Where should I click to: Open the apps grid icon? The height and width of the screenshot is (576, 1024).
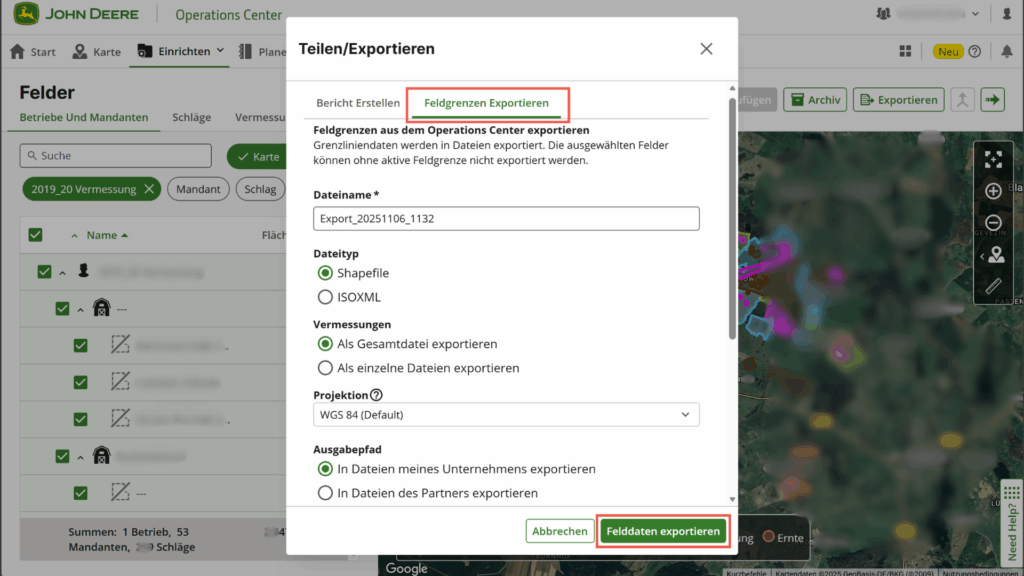905,52
